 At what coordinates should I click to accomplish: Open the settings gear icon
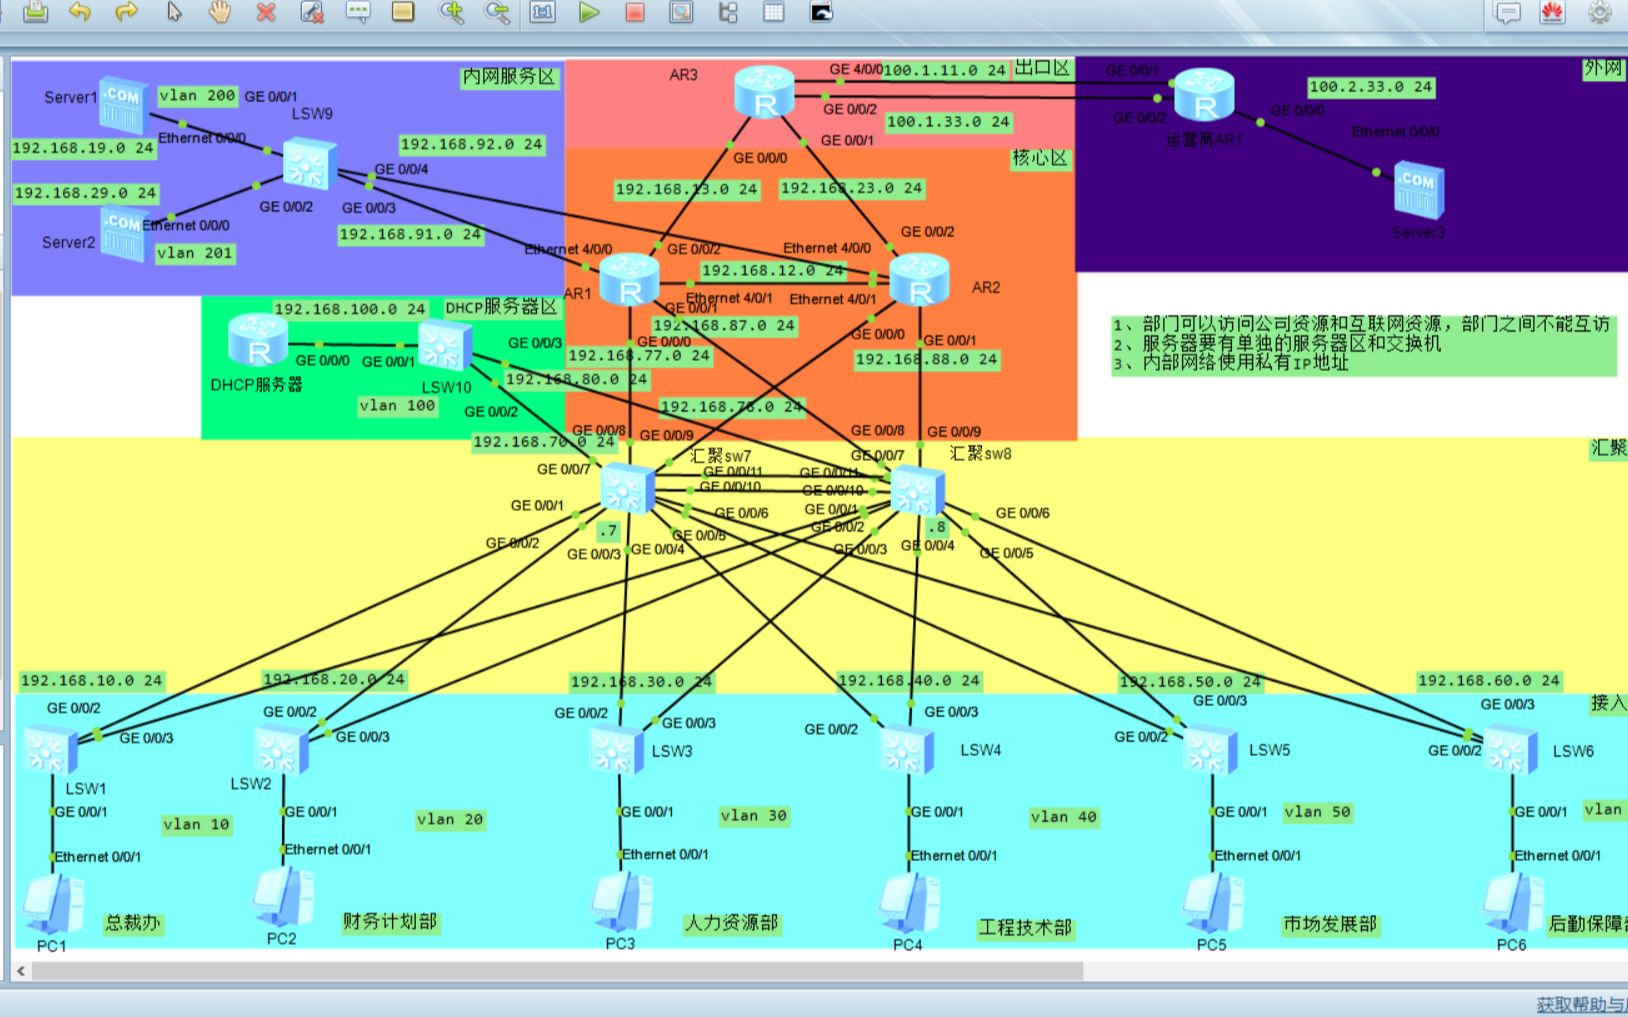point(1600,12)
